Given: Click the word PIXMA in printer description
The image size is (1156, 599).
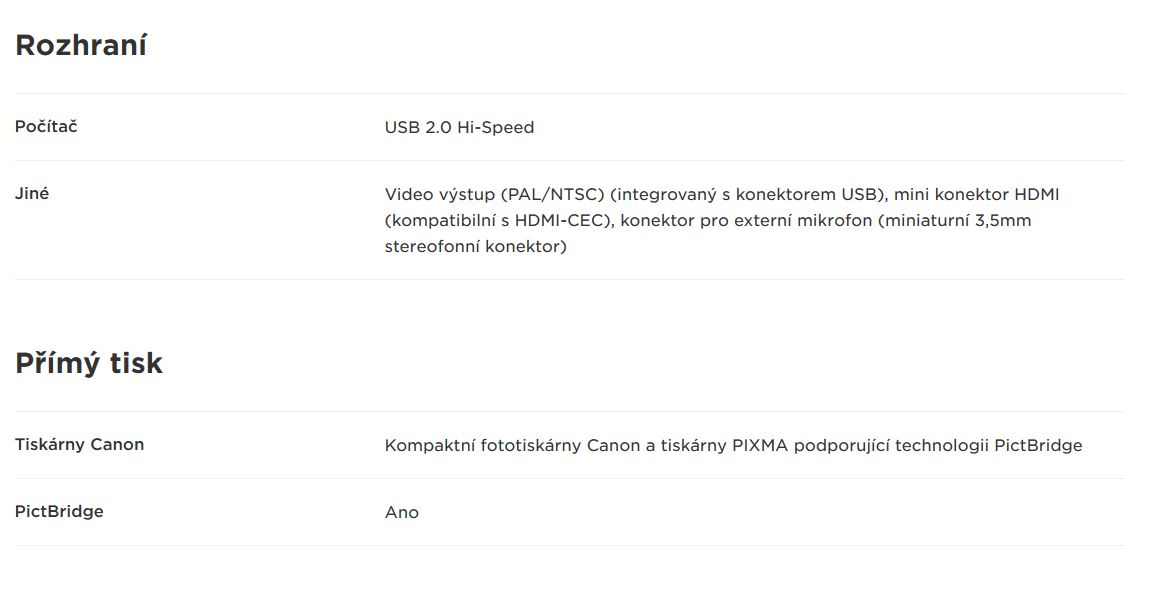Looking at the screenshot, I should 760,446.
